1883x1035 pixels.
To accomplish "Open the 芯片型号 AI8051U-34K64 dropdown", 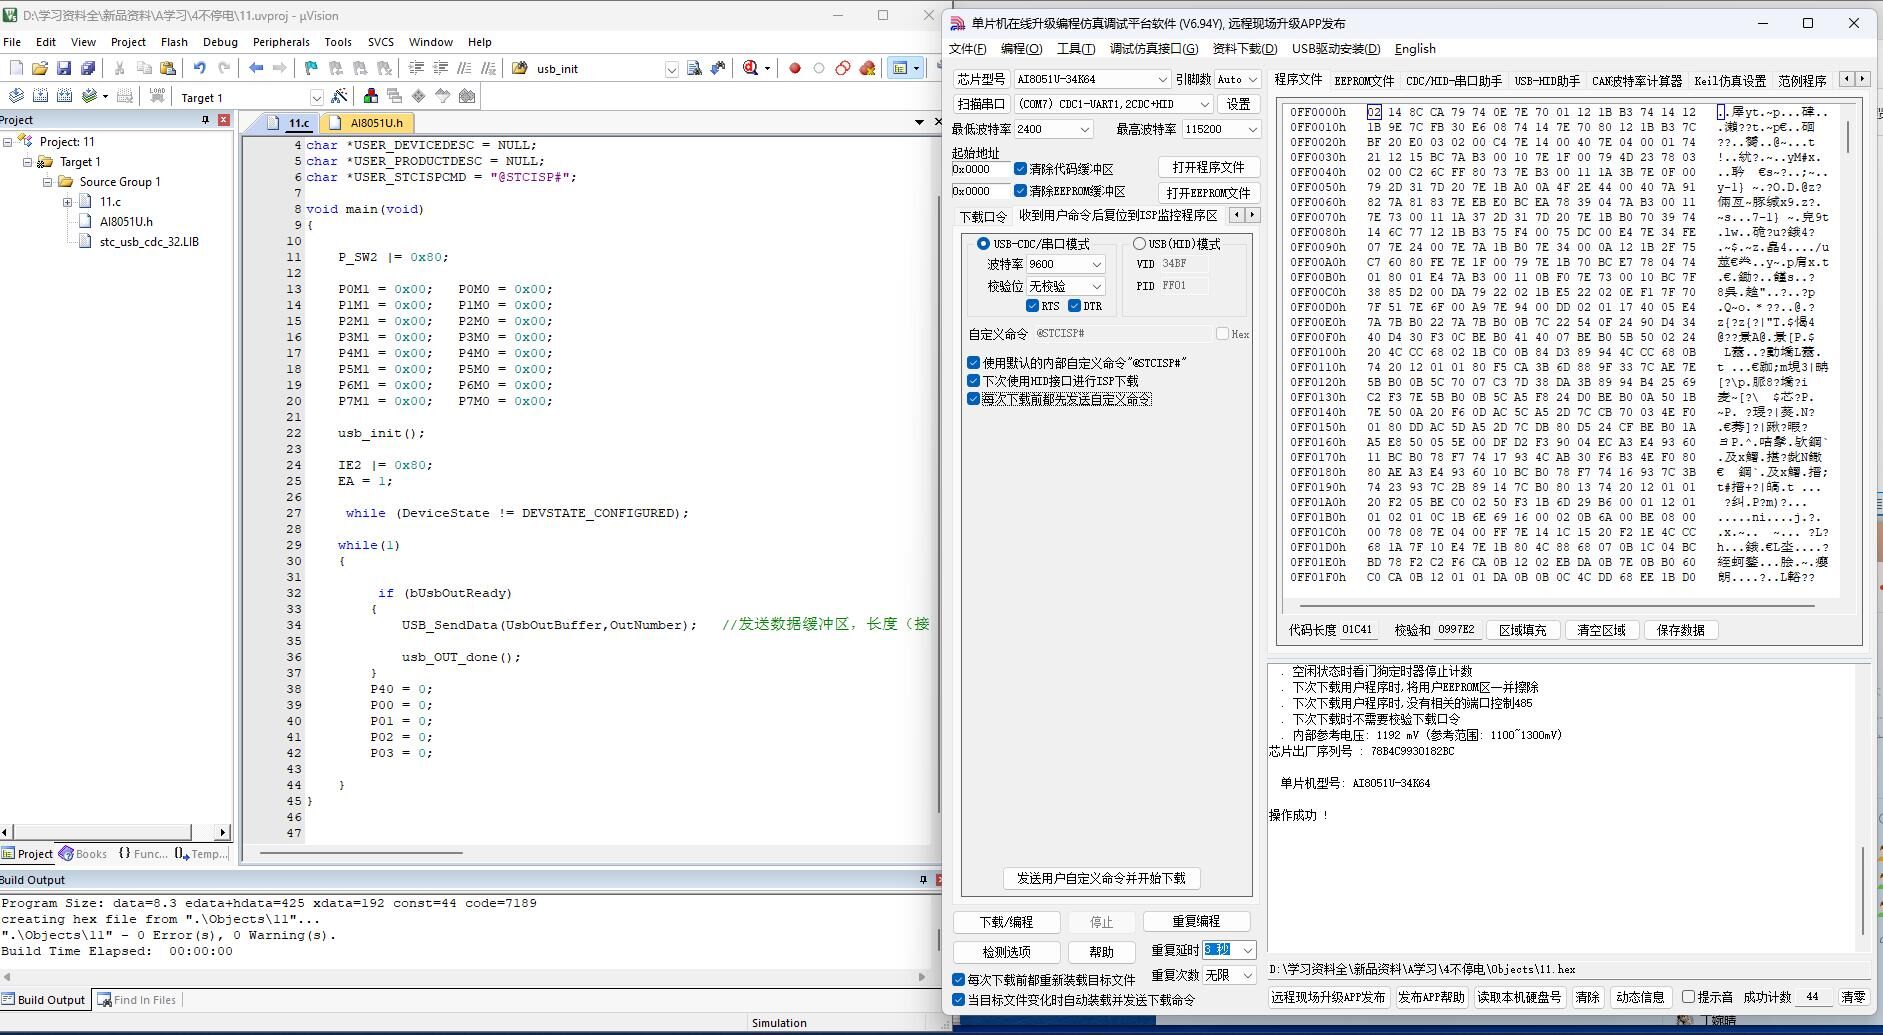I will (1162, 79).
